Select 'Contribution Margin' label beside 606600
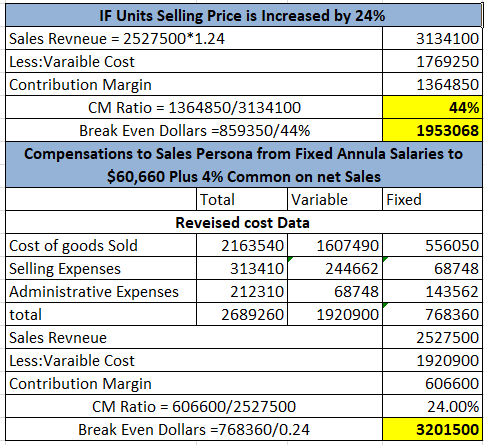 coord(194,383)
